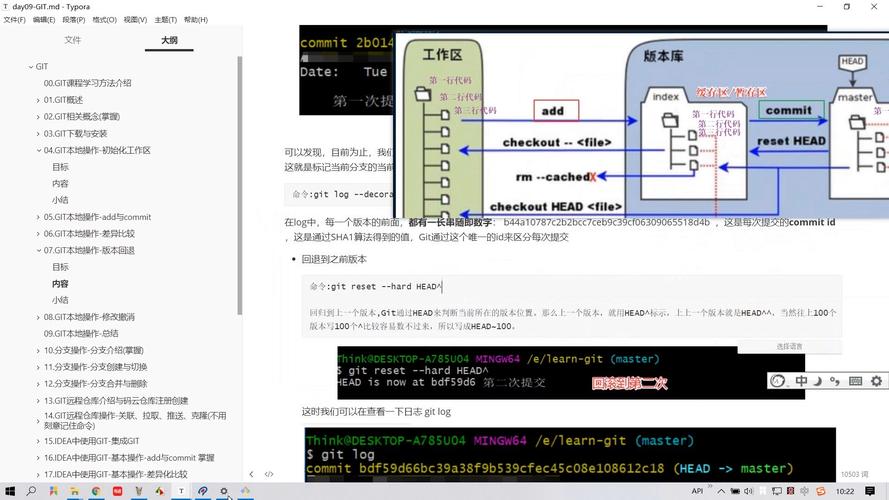Click the battery tray icon

[x=735, y=491]
